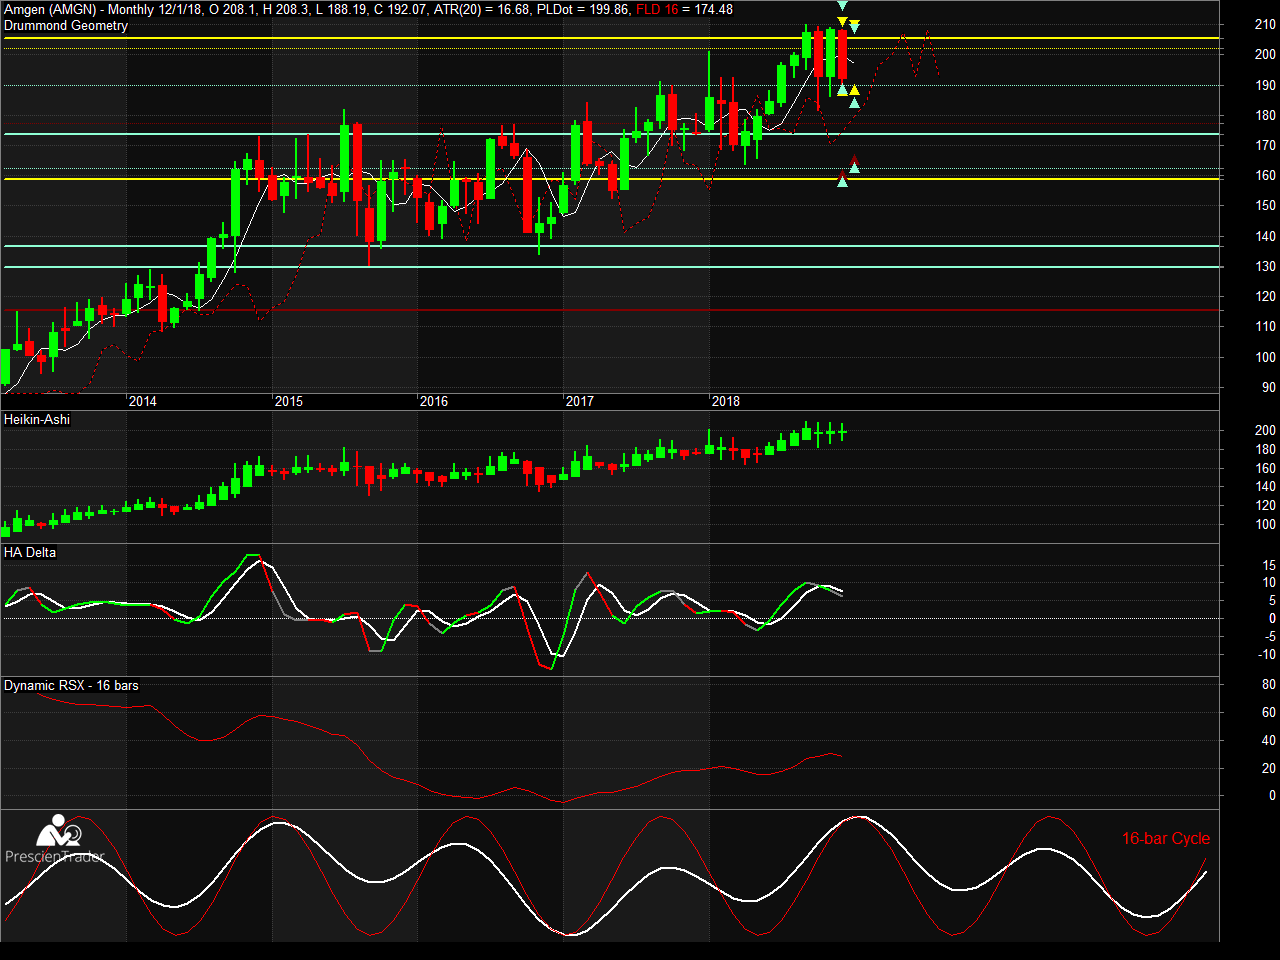Click the 40 label on Dynamic RSX axis
The image size is (1280, 960).
(1269, 740)
